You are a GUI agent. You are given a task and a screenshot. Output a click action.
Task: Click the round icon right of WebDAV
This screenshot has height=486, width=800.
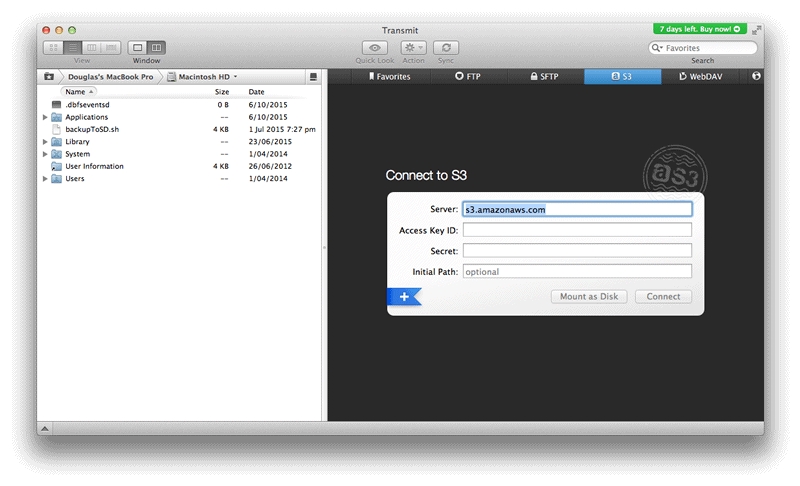pos(756,76)
